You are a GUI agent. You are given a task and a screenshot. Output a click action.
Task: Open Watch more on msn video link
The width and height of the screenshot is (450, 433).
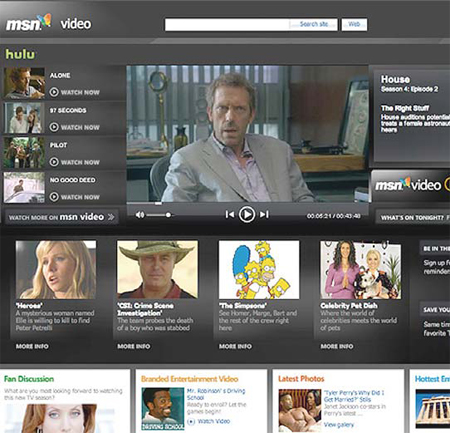coord(61,217)
